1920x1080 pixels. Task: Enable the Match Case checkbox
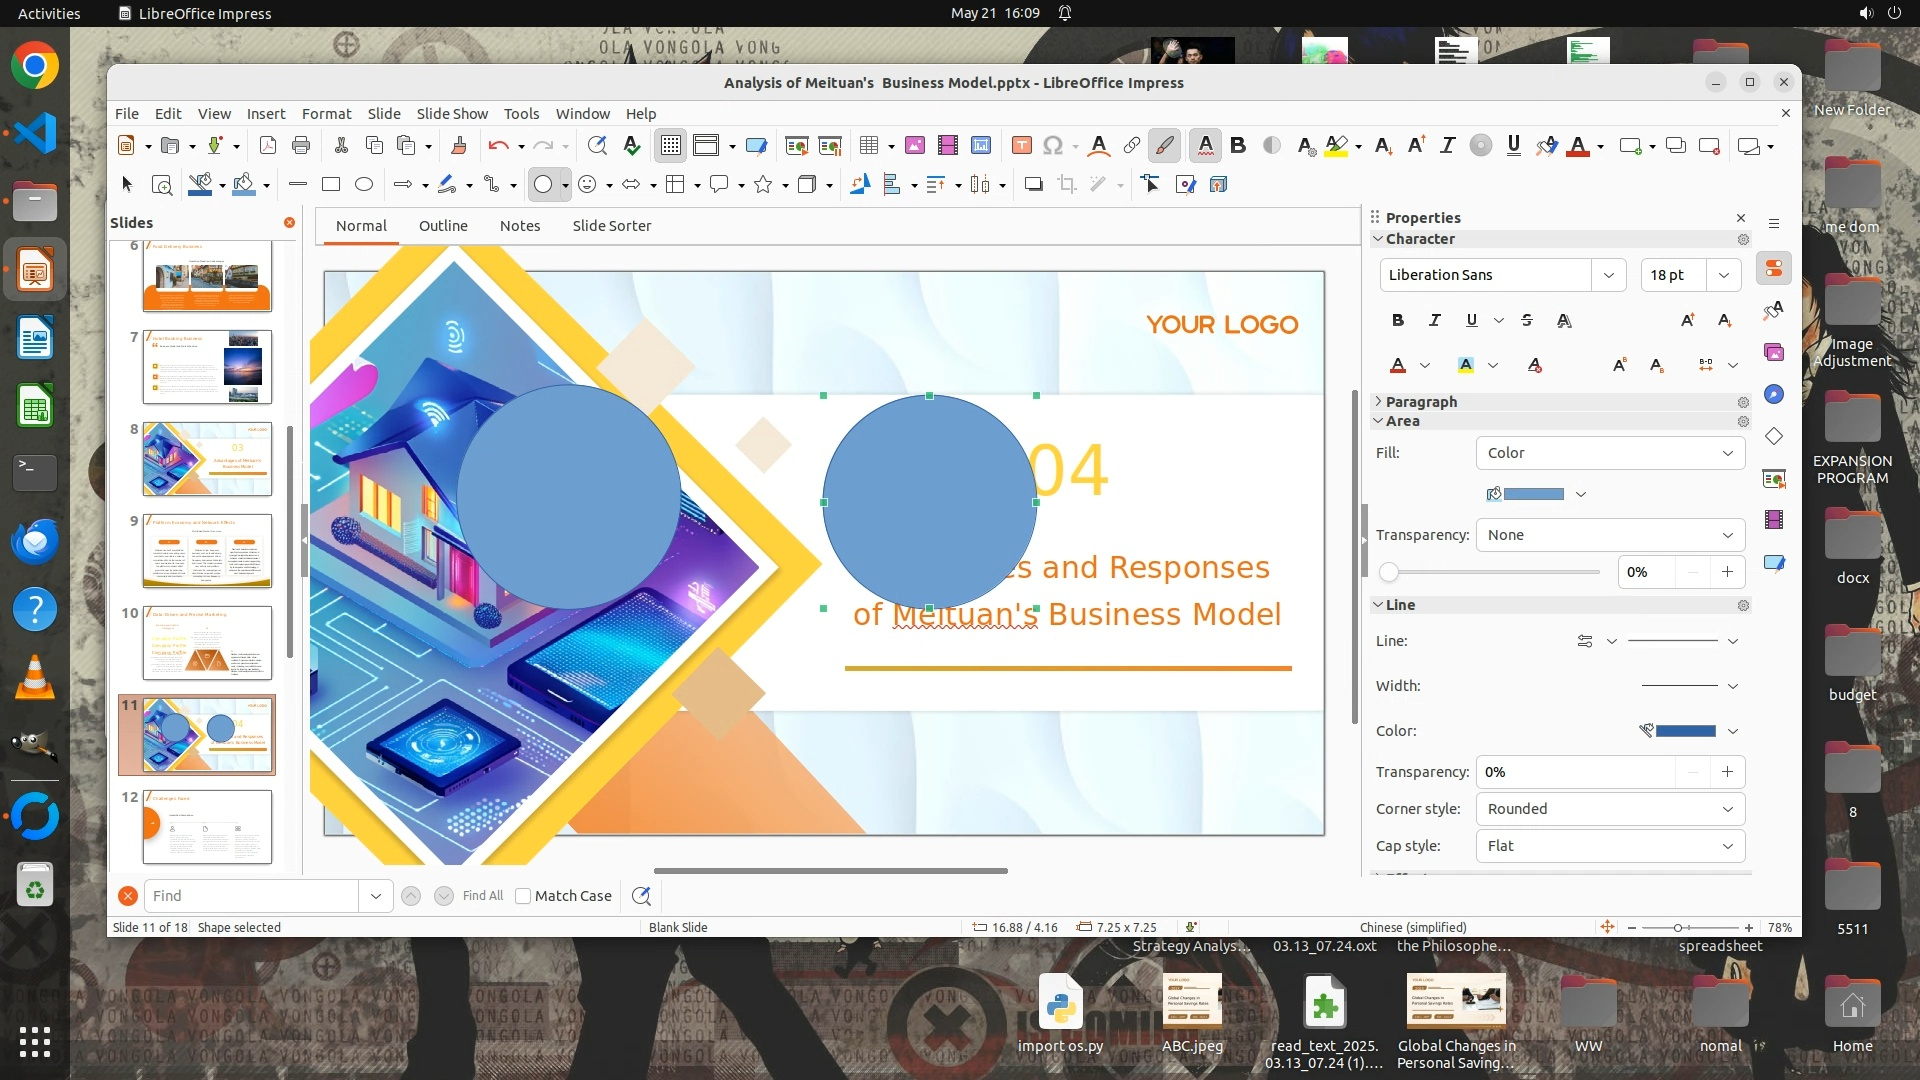coord(523,896)
